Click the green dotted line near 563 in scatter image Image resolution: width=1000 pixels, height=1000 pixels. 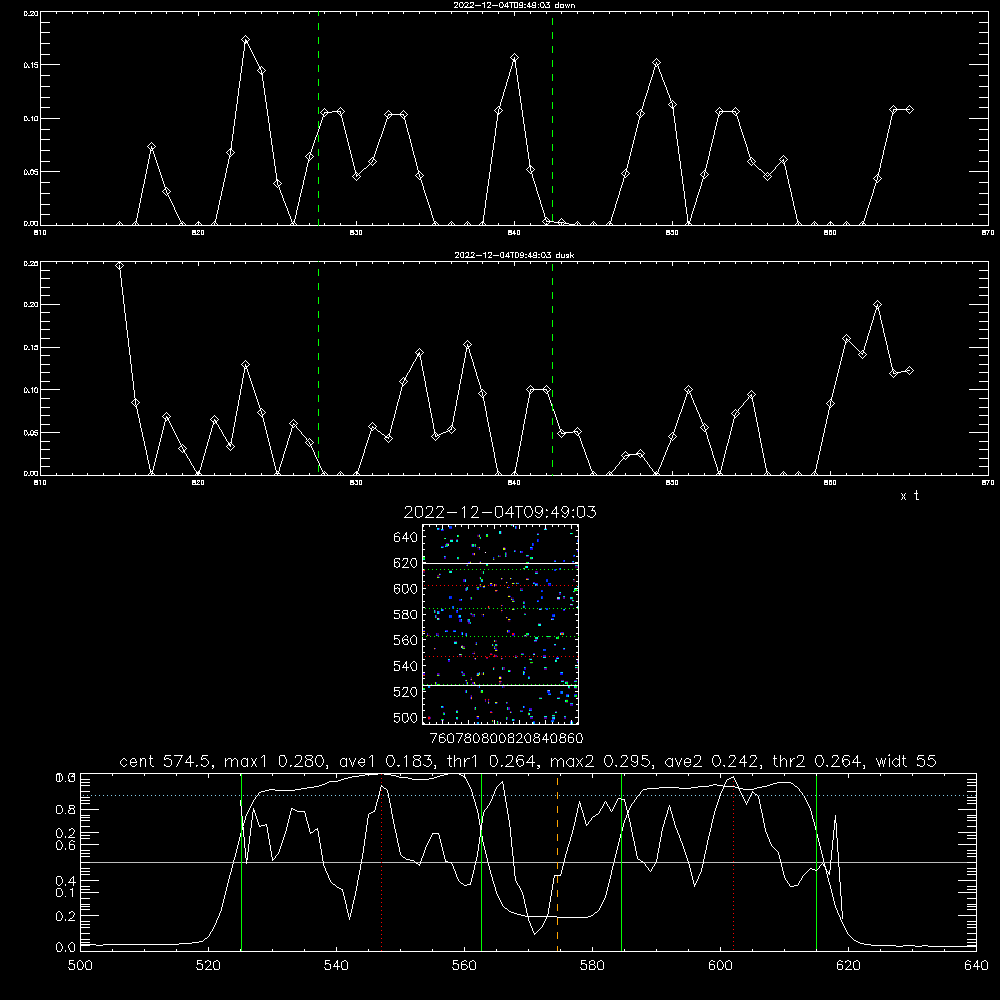[500, 636]
